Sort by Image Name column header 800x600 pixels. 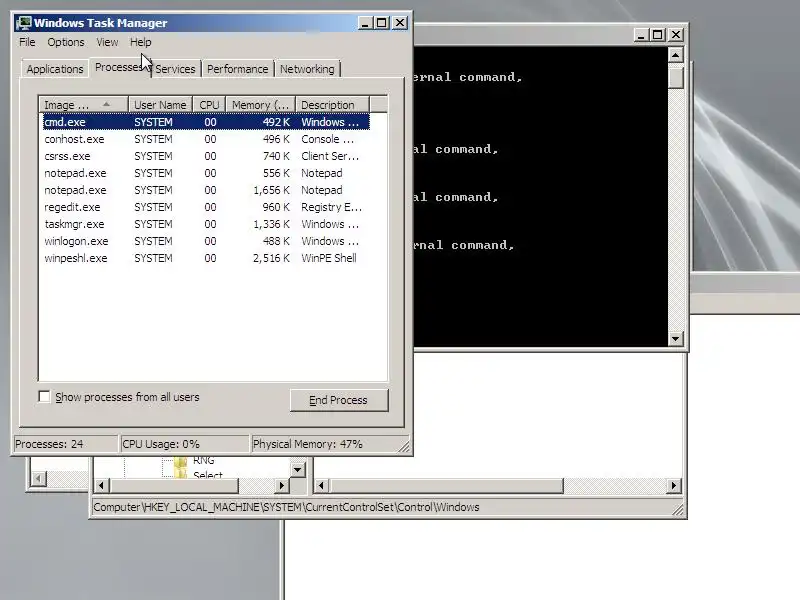83,105
